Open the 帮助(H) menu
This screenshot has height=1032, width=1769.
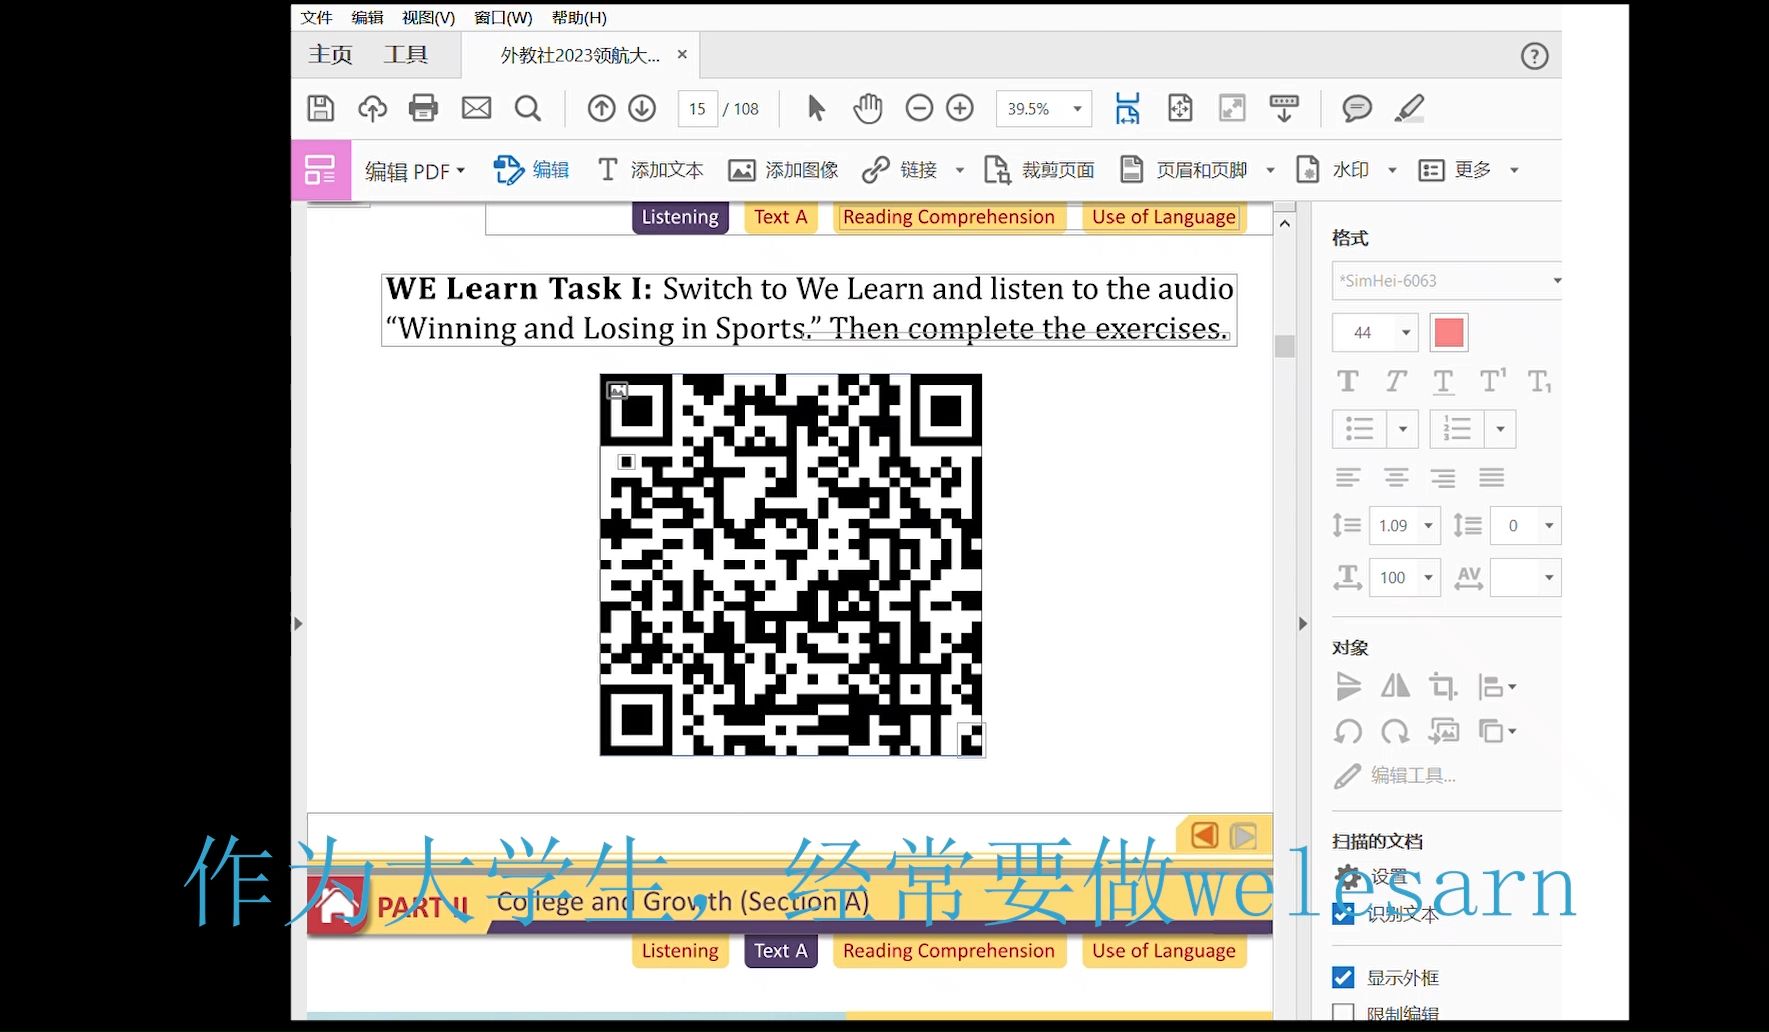(x=579, y=17)
